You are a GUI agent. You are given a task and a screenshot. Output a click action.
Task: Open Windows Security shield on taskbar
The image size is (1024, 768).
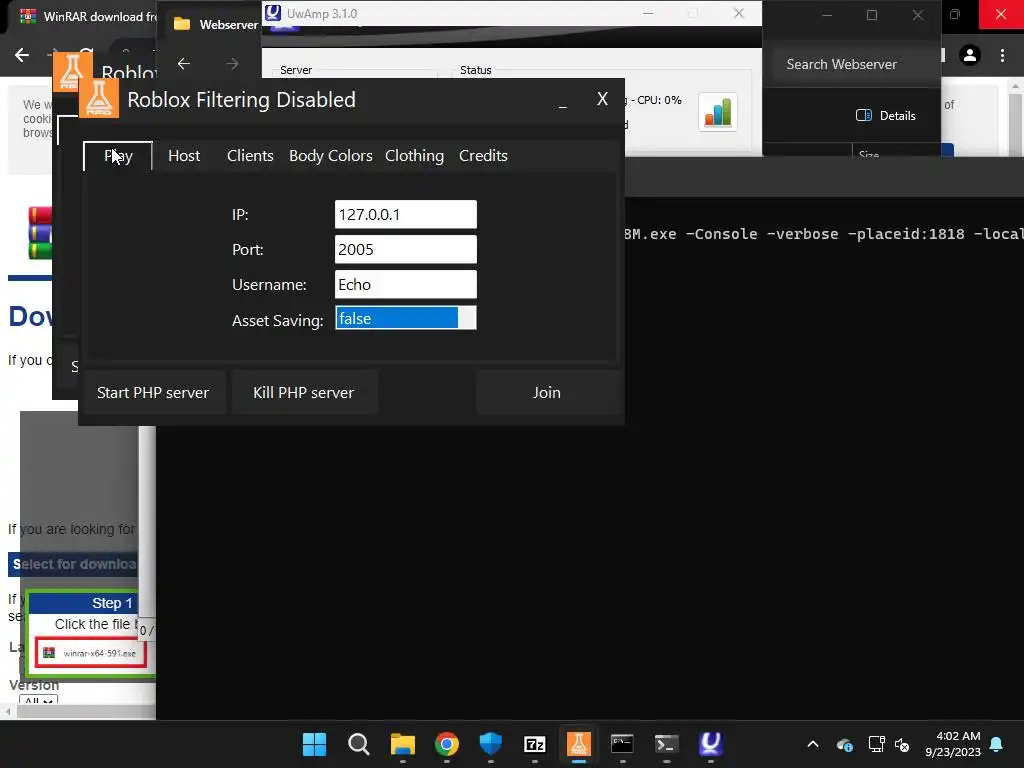[x=490, y=744]
